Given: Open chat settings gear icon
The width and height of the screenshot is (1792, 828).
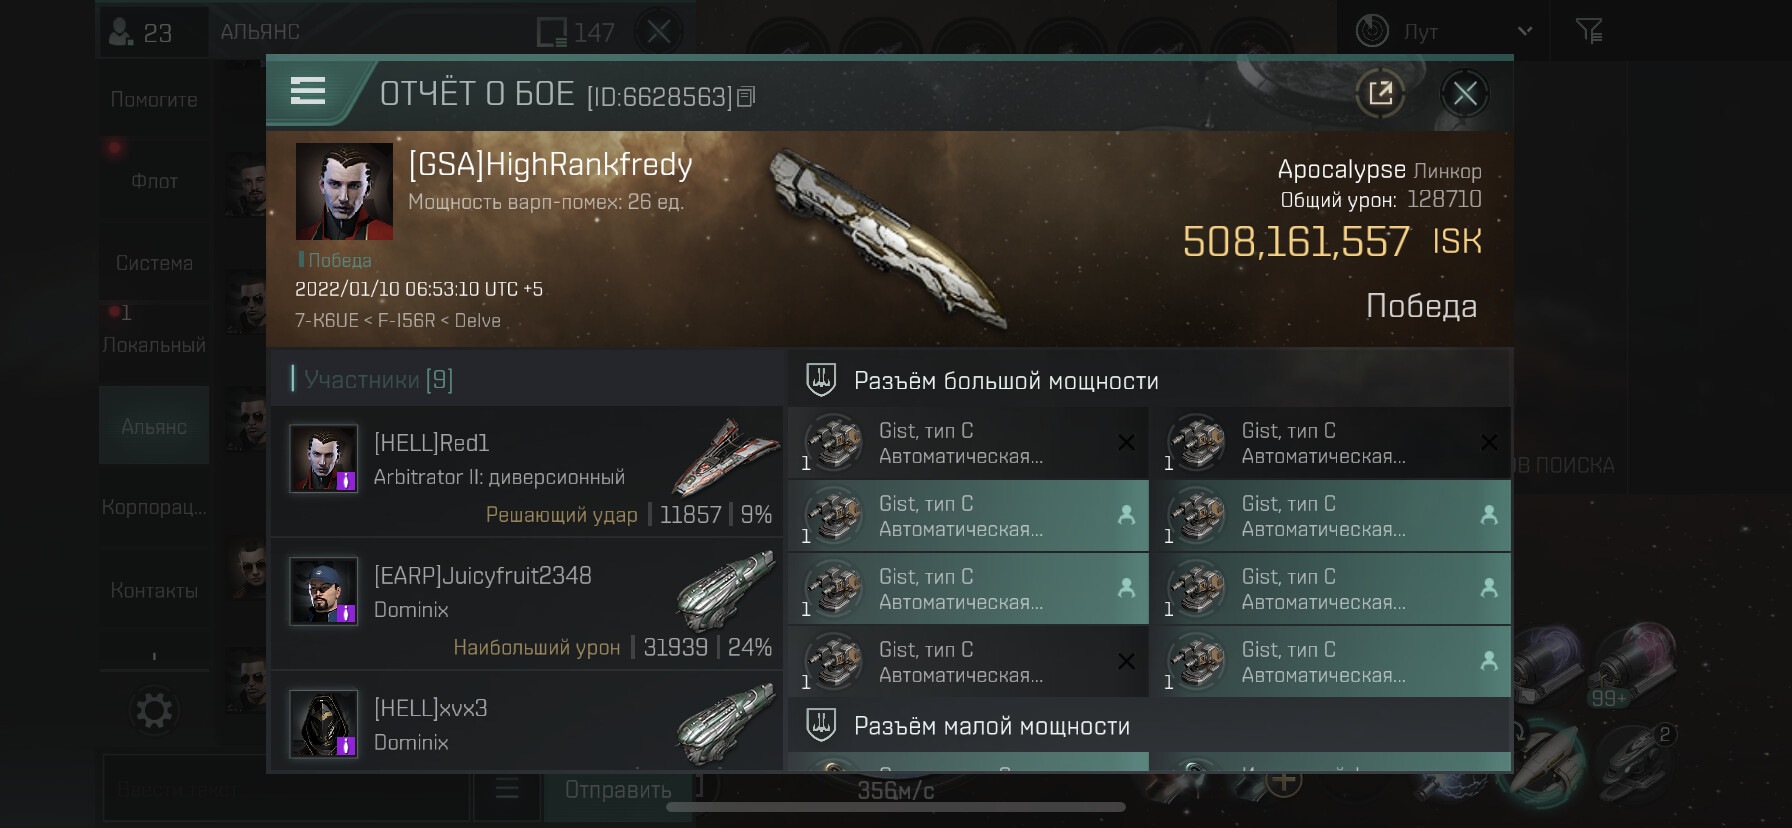Looking at the screenshot, I should pyautogui.click(x=154, y=711).
